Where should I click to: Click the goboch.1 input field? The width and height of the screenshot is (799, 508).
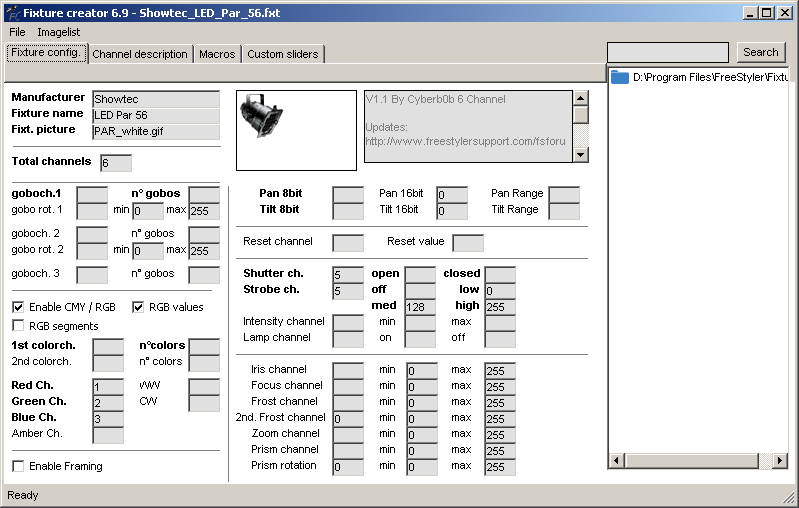[92, 194]
